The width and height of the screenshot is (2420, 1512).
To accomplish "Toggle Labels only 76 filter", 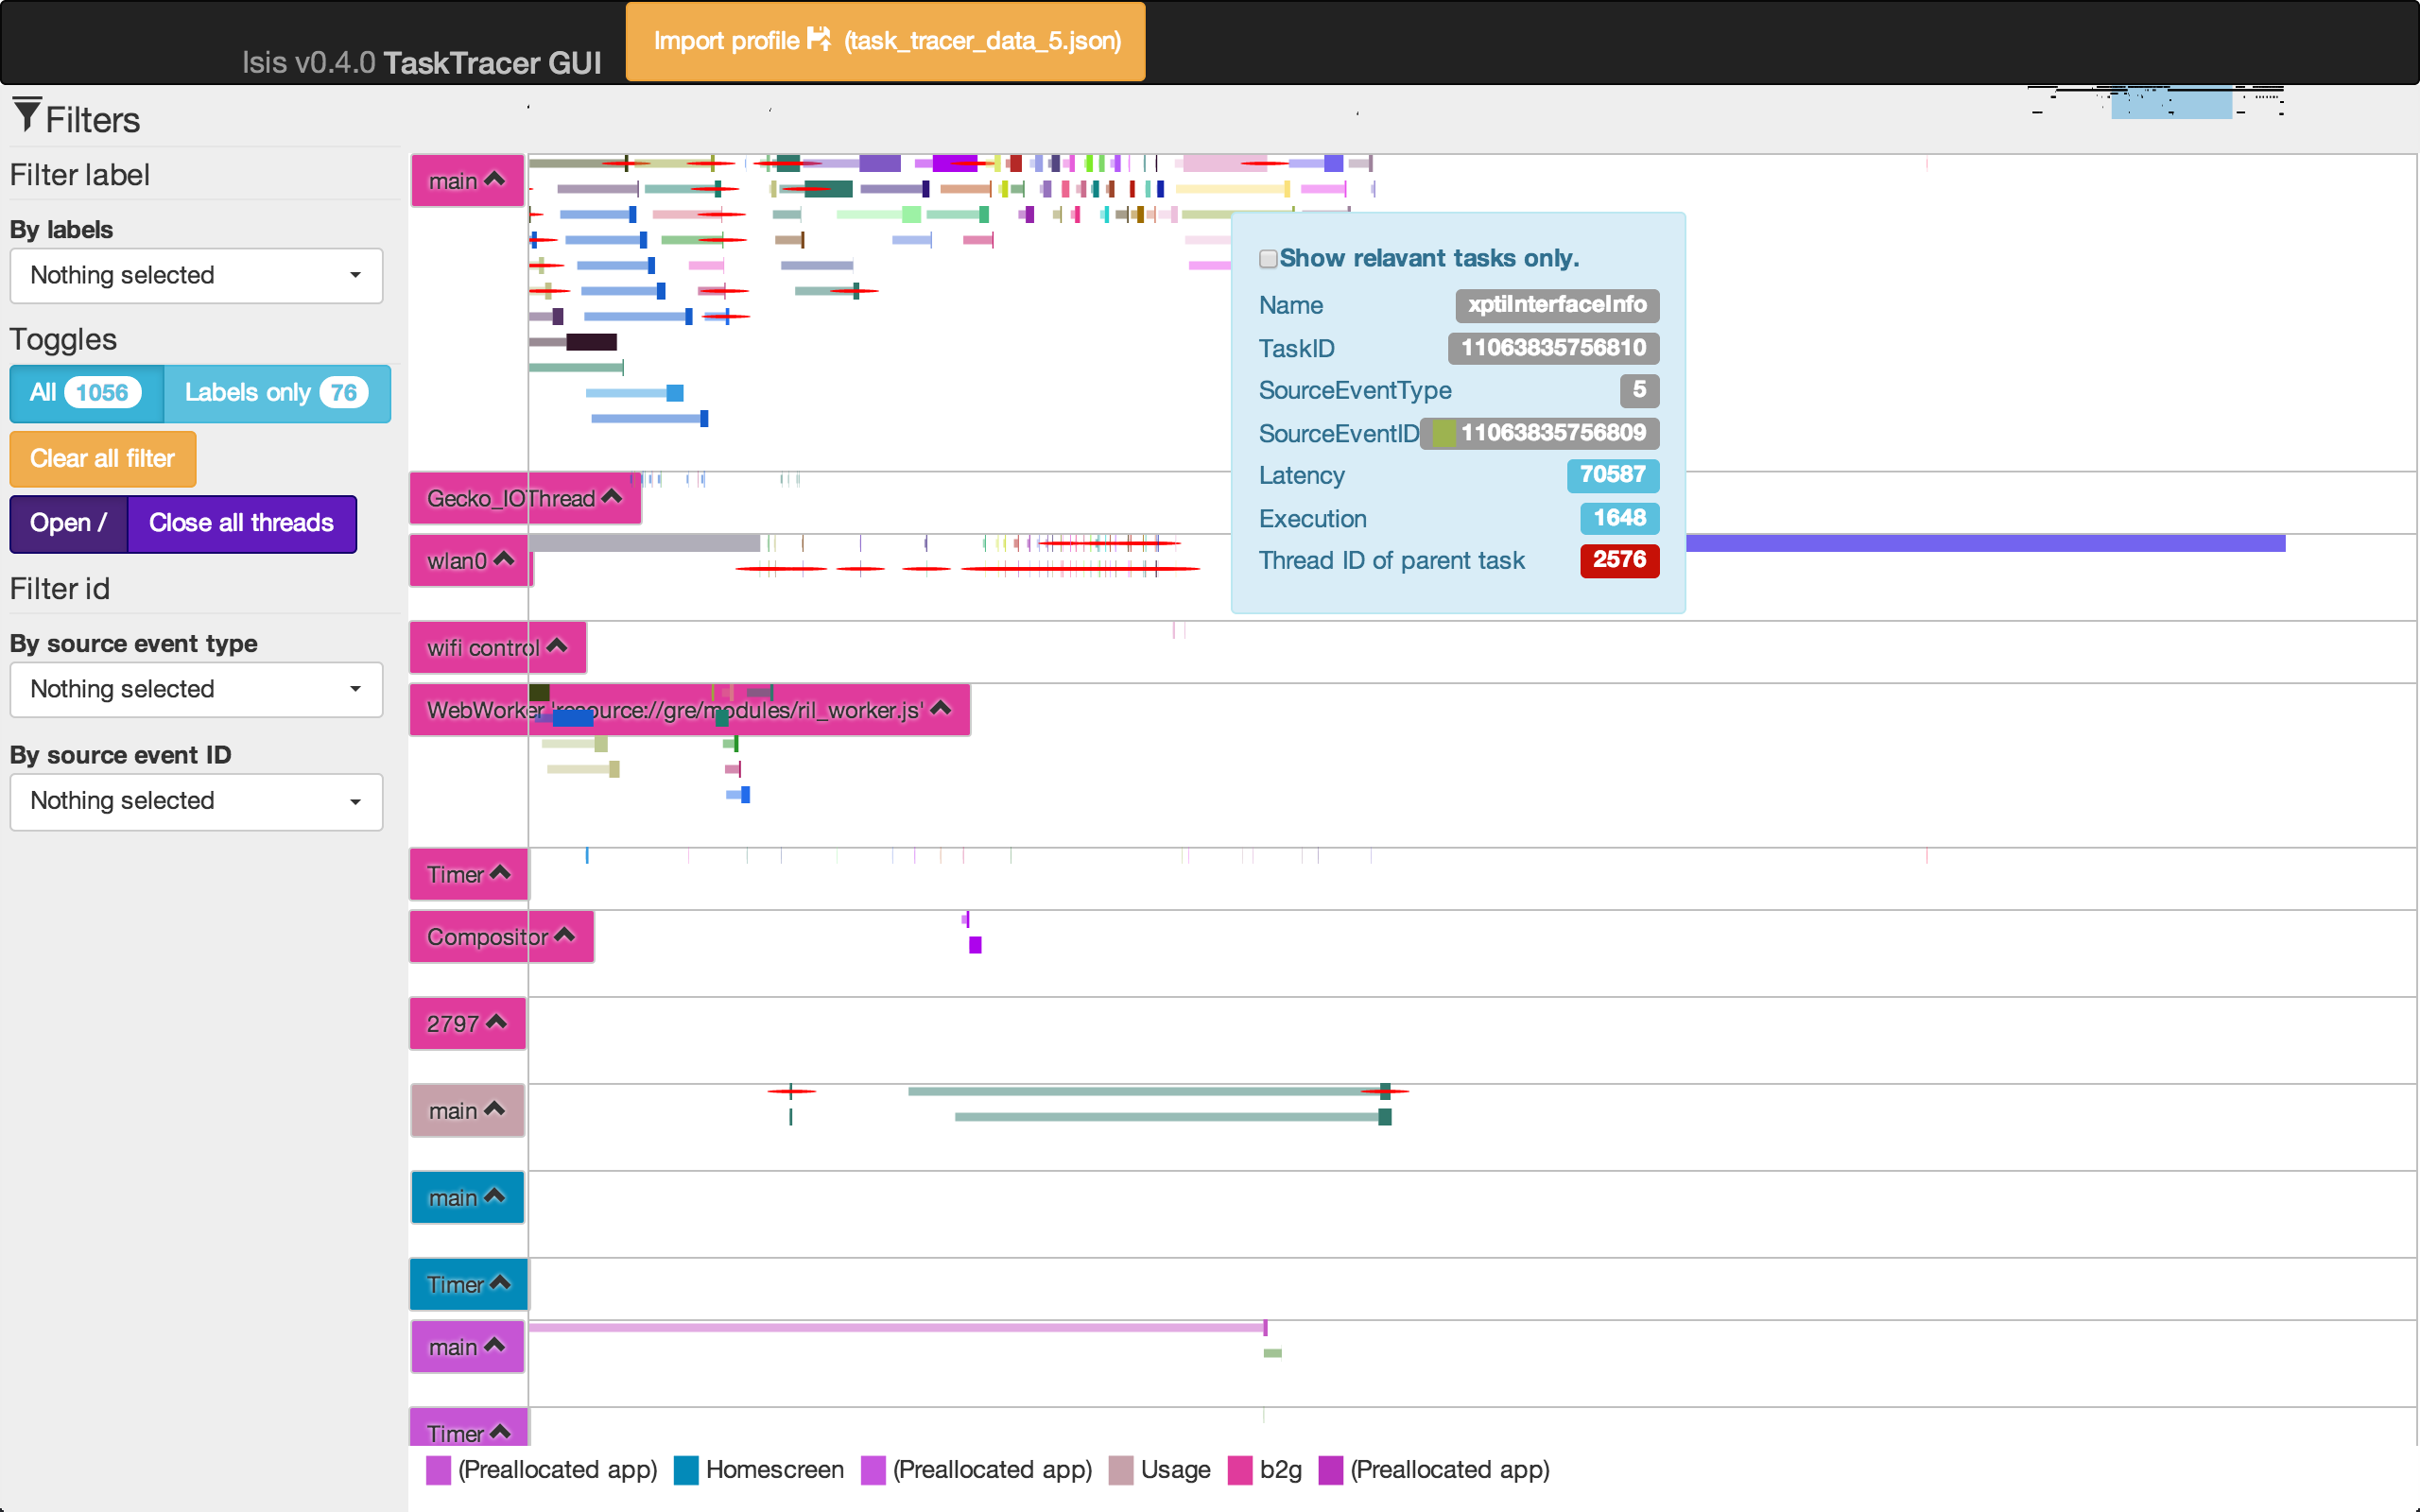I will pyautogui.click(x=277, y=393).
